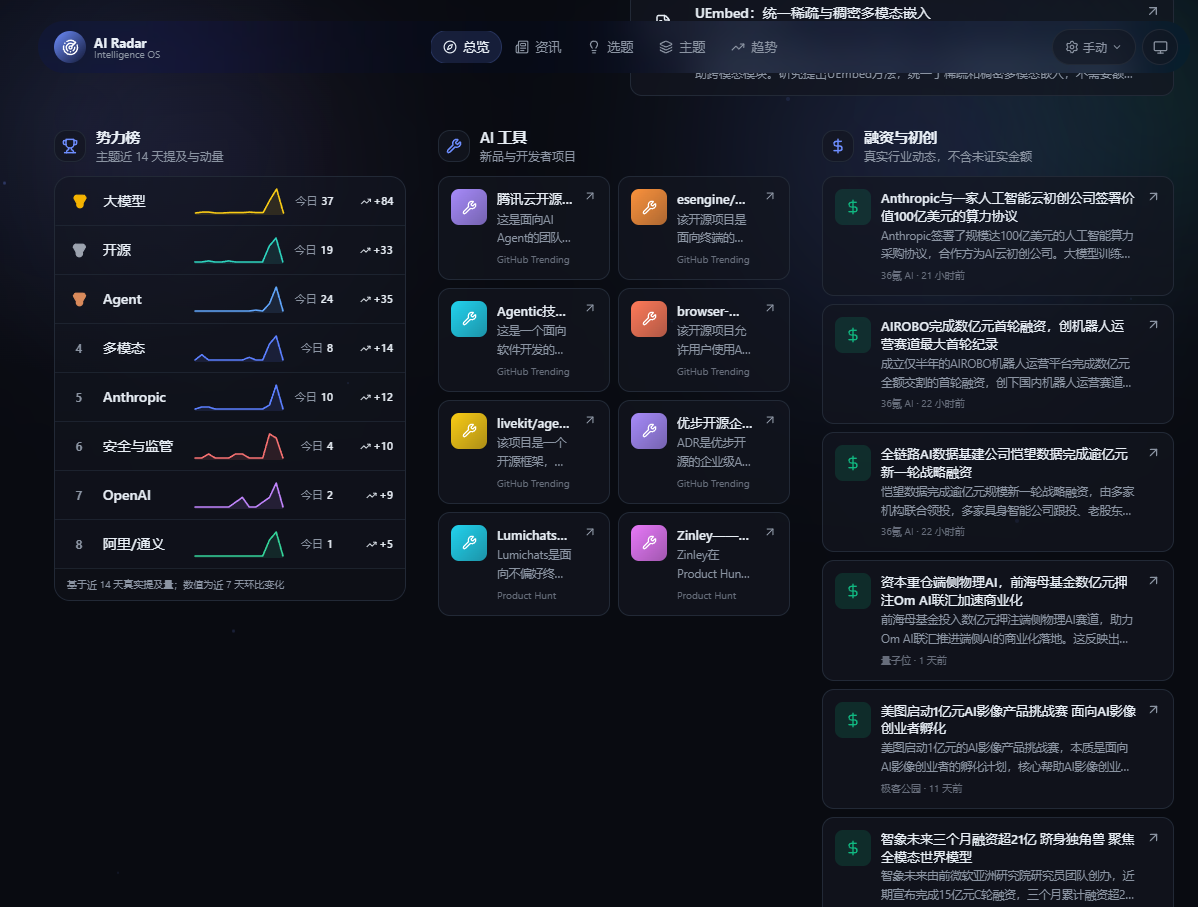This screenshot has height=907, width=1198.
Task: Switch to the 资讯 news tab
Action: pos(539,47)
